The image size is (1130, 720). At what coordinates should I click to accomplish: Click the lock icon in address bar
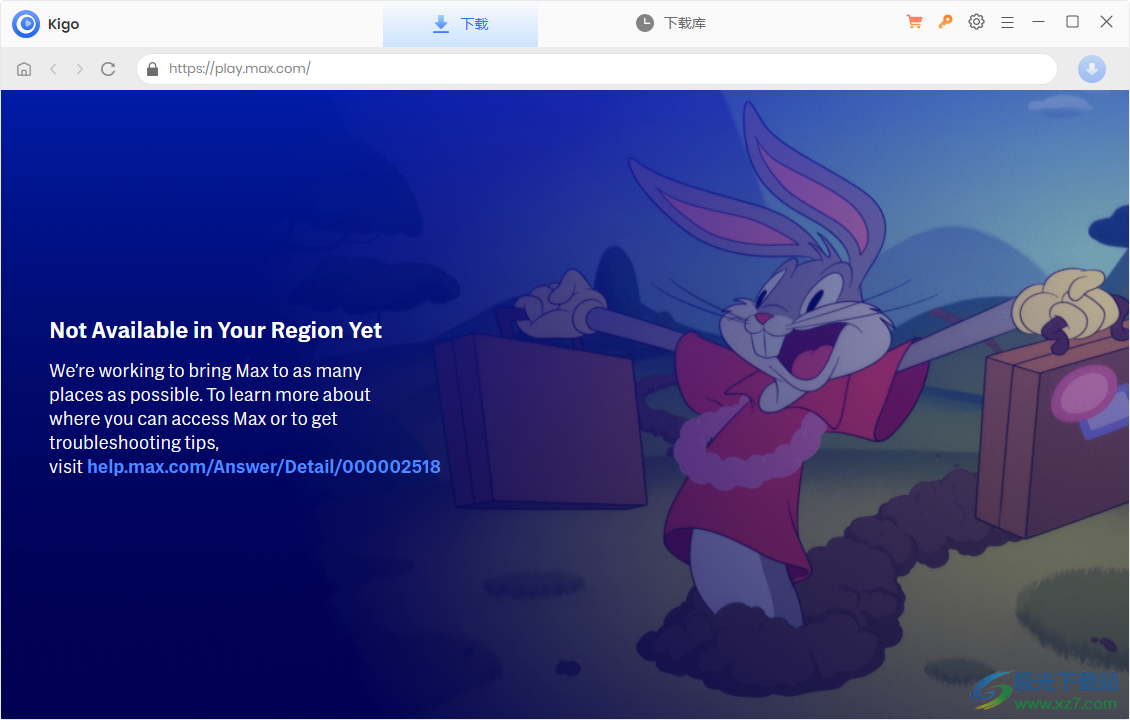152,69
